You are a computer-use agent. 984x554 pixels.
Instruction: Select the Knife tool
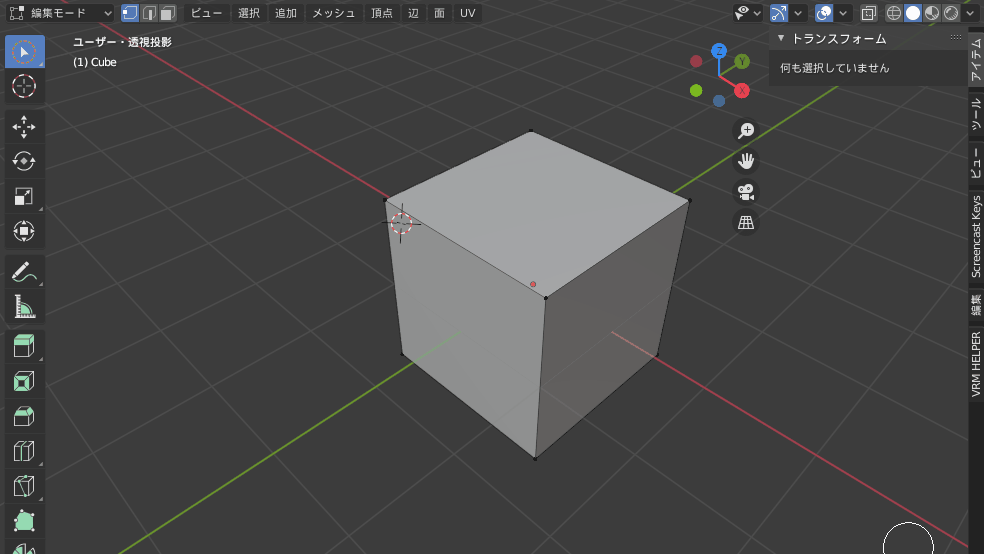(24, 486)
